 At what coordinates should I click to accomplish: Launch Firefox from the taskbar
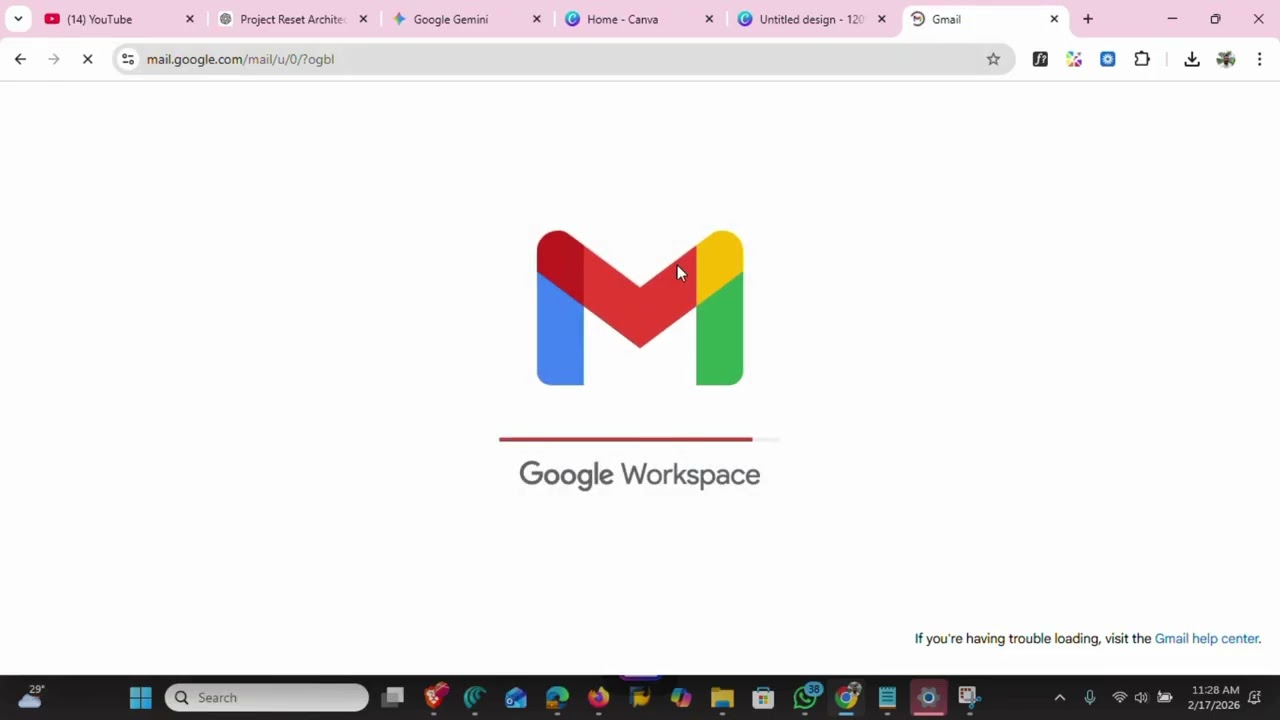coord(598,697)
